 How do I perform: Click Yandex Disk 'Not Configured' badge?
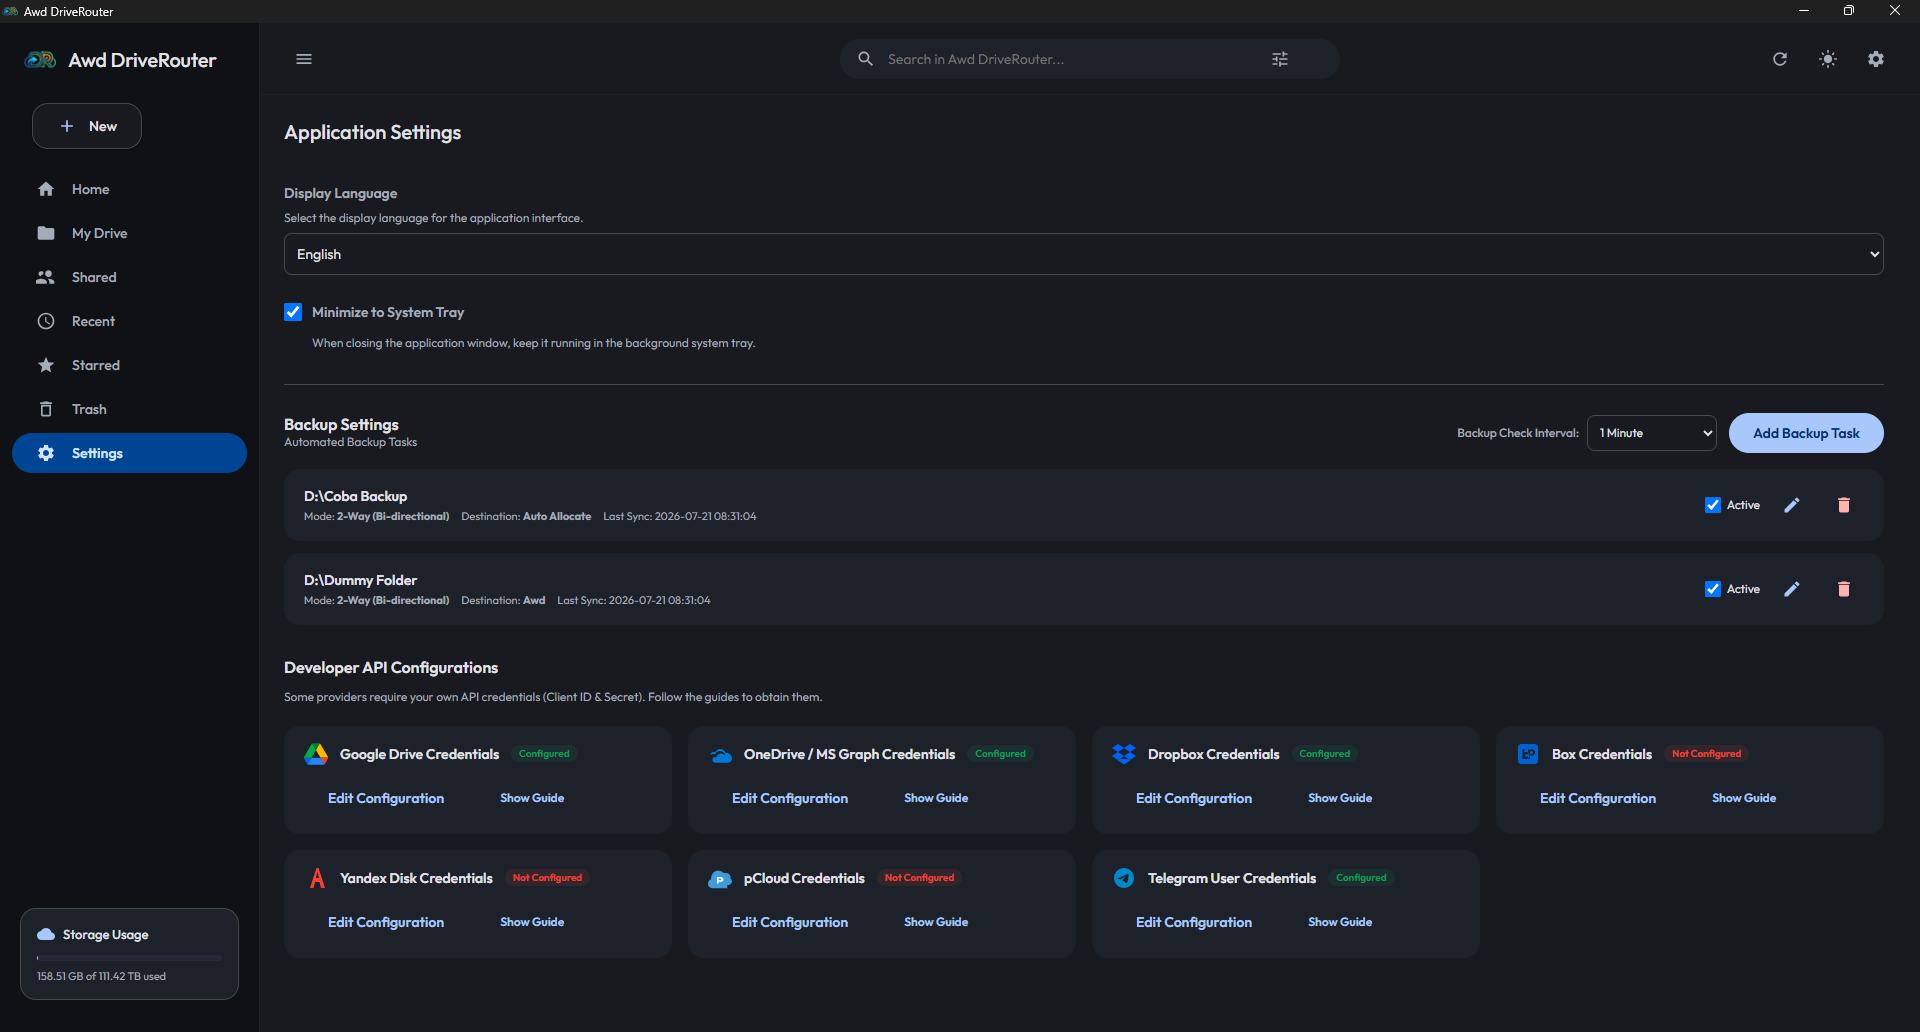547,878
